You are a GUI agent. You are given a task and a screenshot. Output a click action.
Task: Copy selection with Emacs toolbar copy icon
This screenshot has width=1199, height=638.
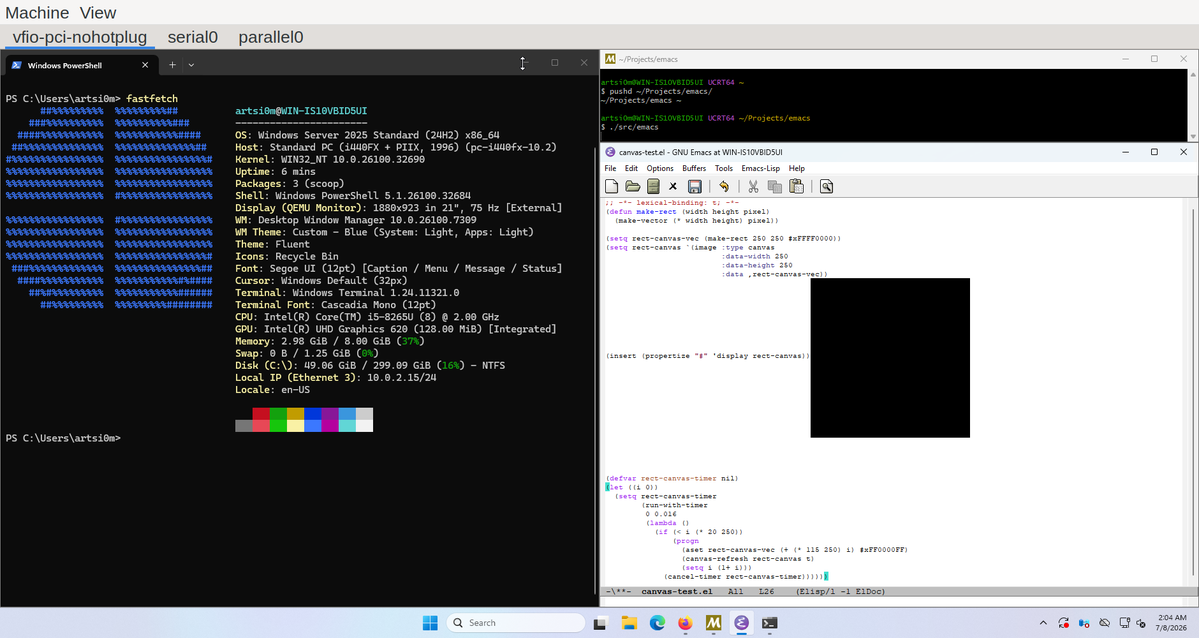[x=775, y=186]
